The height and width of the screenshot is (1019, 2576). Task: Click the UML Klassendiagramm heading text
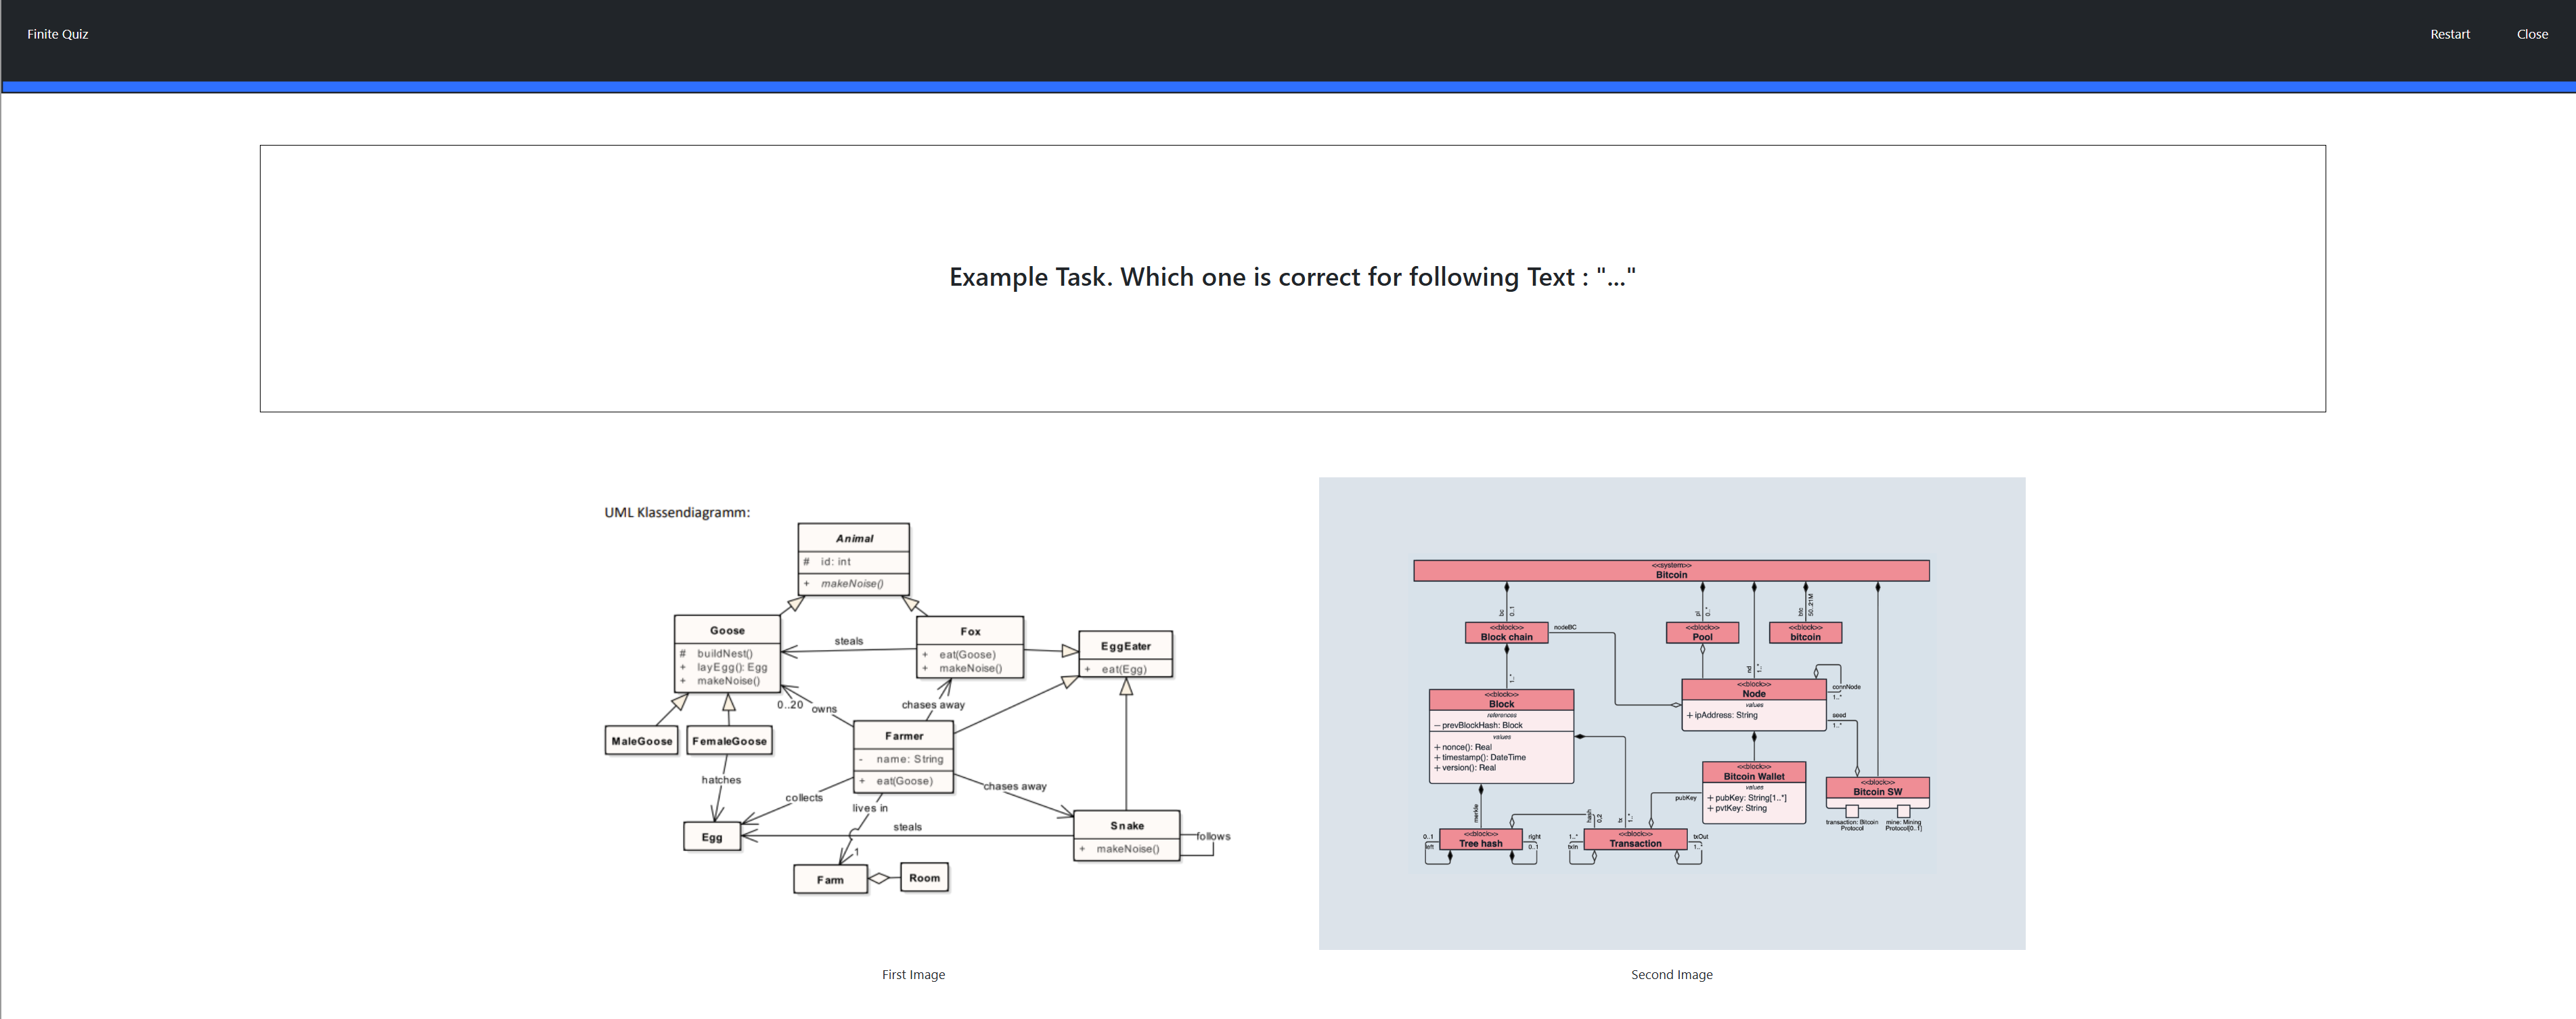tap(677, 512)
